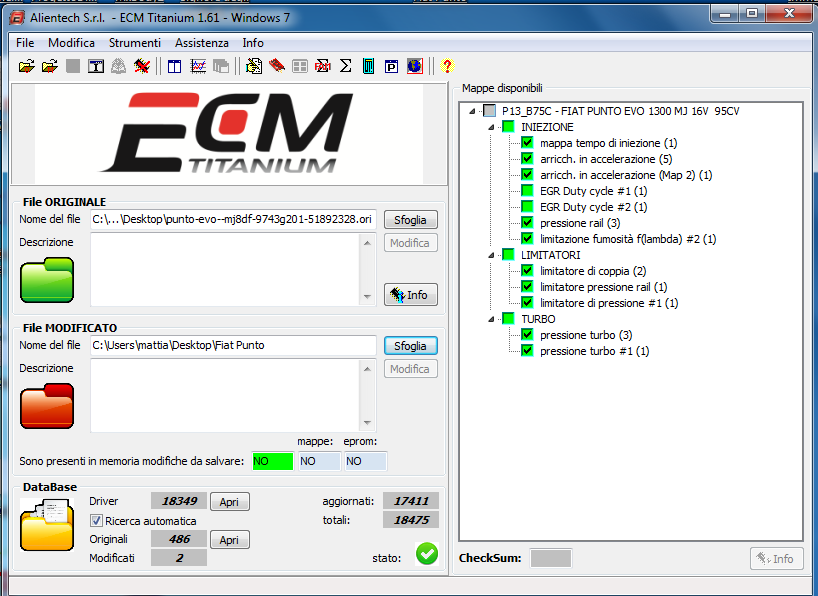Click the green checkmark stato icon
Screen dimensions: 818x596
pos(427,554)
